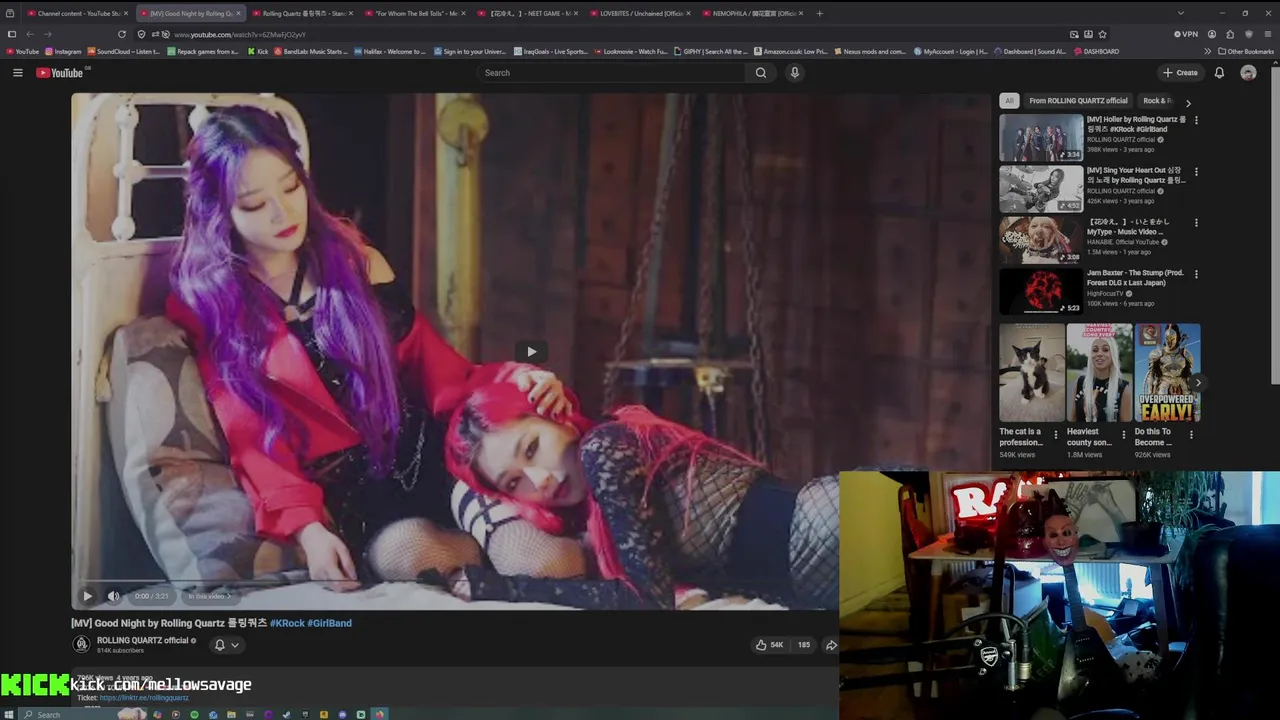1280x720 pixels.
Task: Reload the page with the refresh icon
Action: [x=122, y=34]
